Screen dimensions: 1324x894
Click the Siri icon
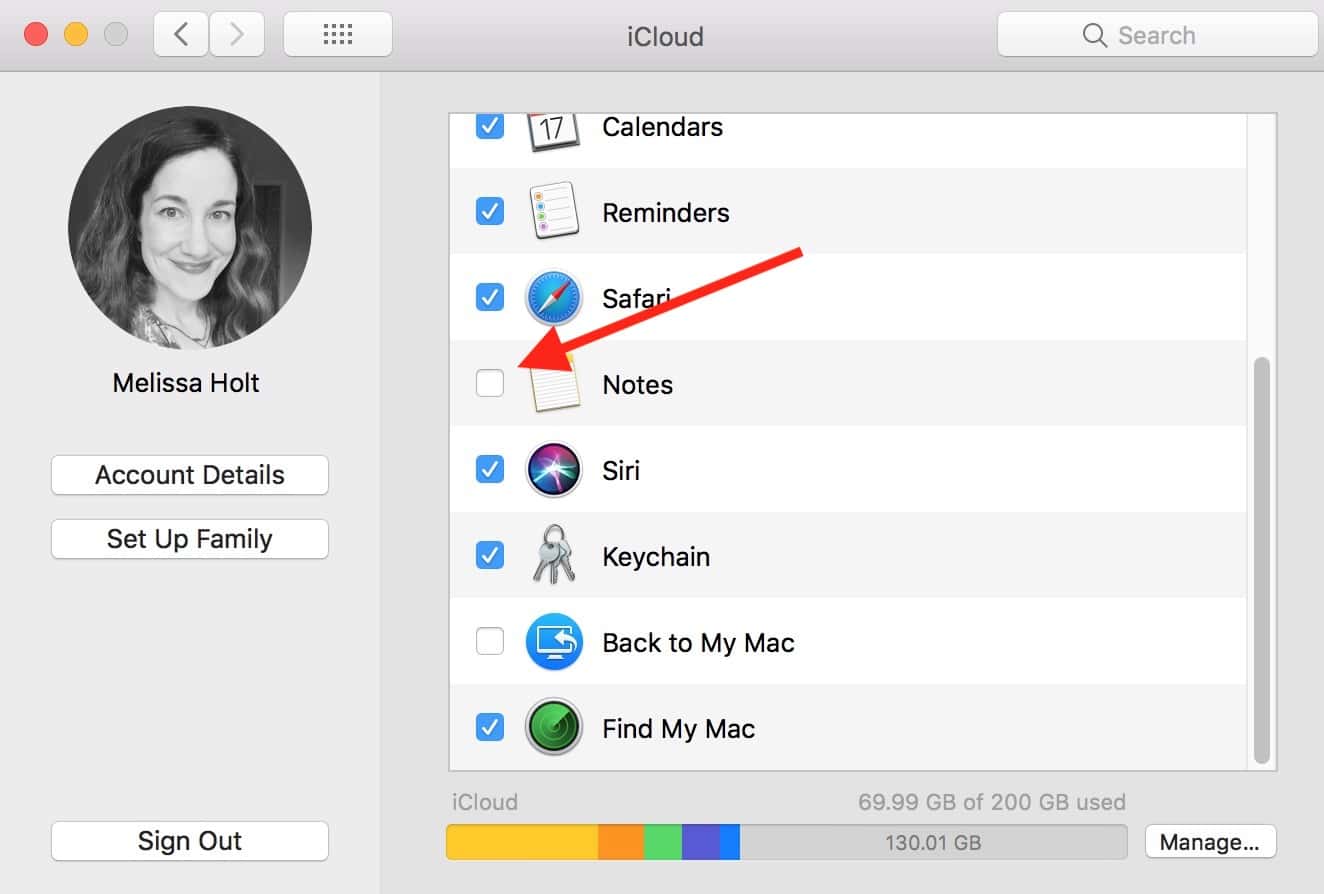click(x=553, y=470)
